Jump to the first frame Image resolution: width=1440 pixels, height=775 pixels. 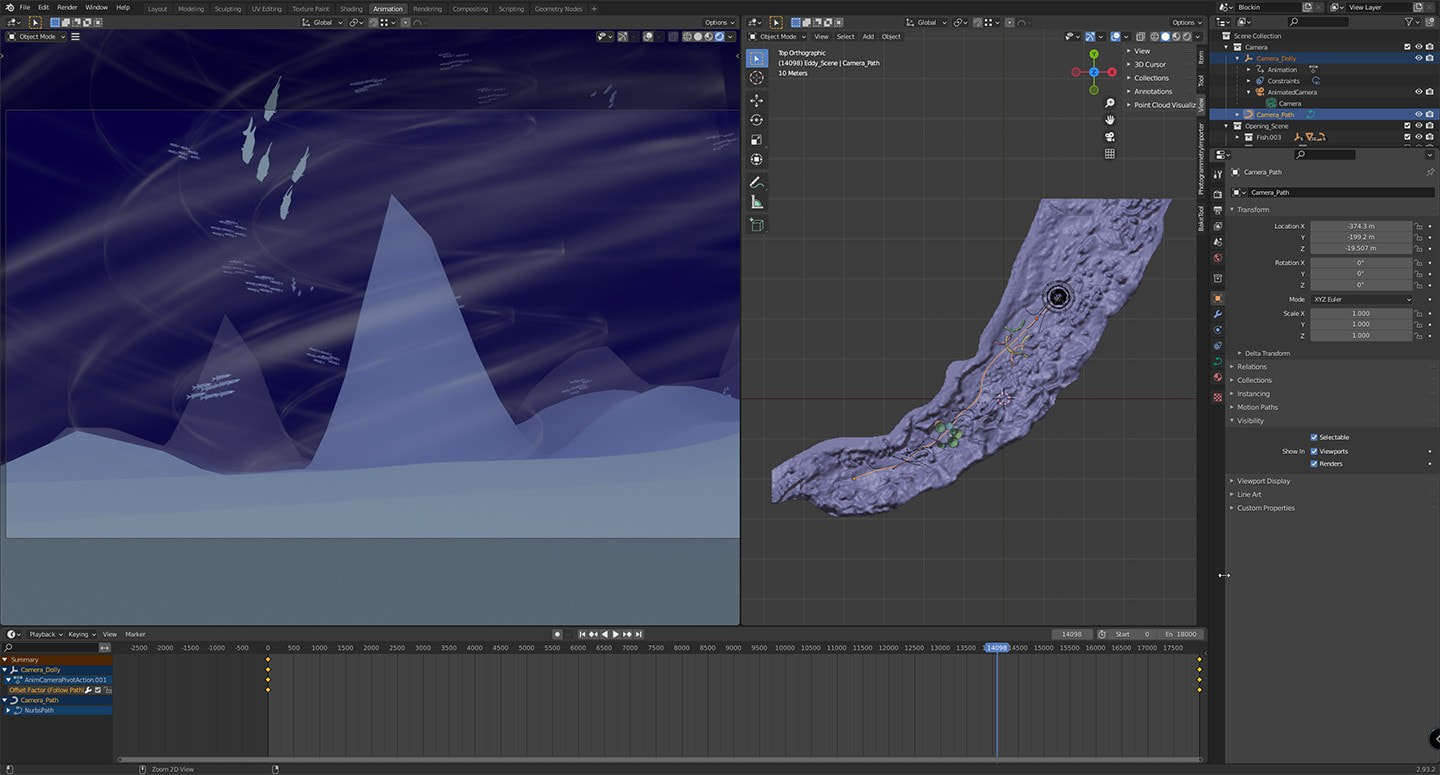point(582,634)
